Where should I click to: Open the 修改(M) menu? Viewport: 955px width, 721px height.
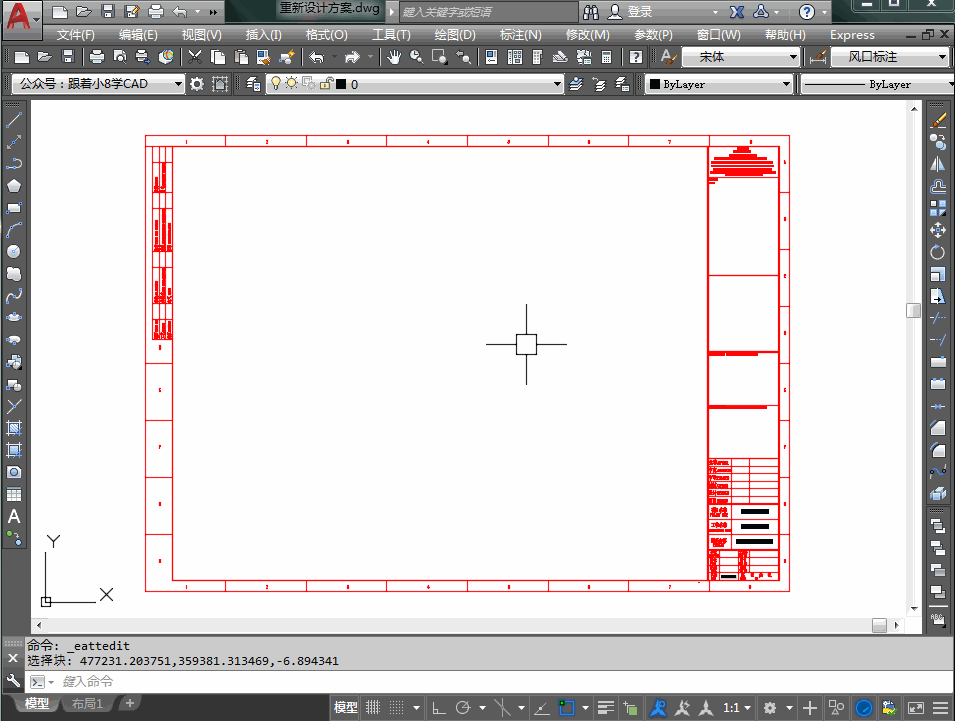(587, 35)
